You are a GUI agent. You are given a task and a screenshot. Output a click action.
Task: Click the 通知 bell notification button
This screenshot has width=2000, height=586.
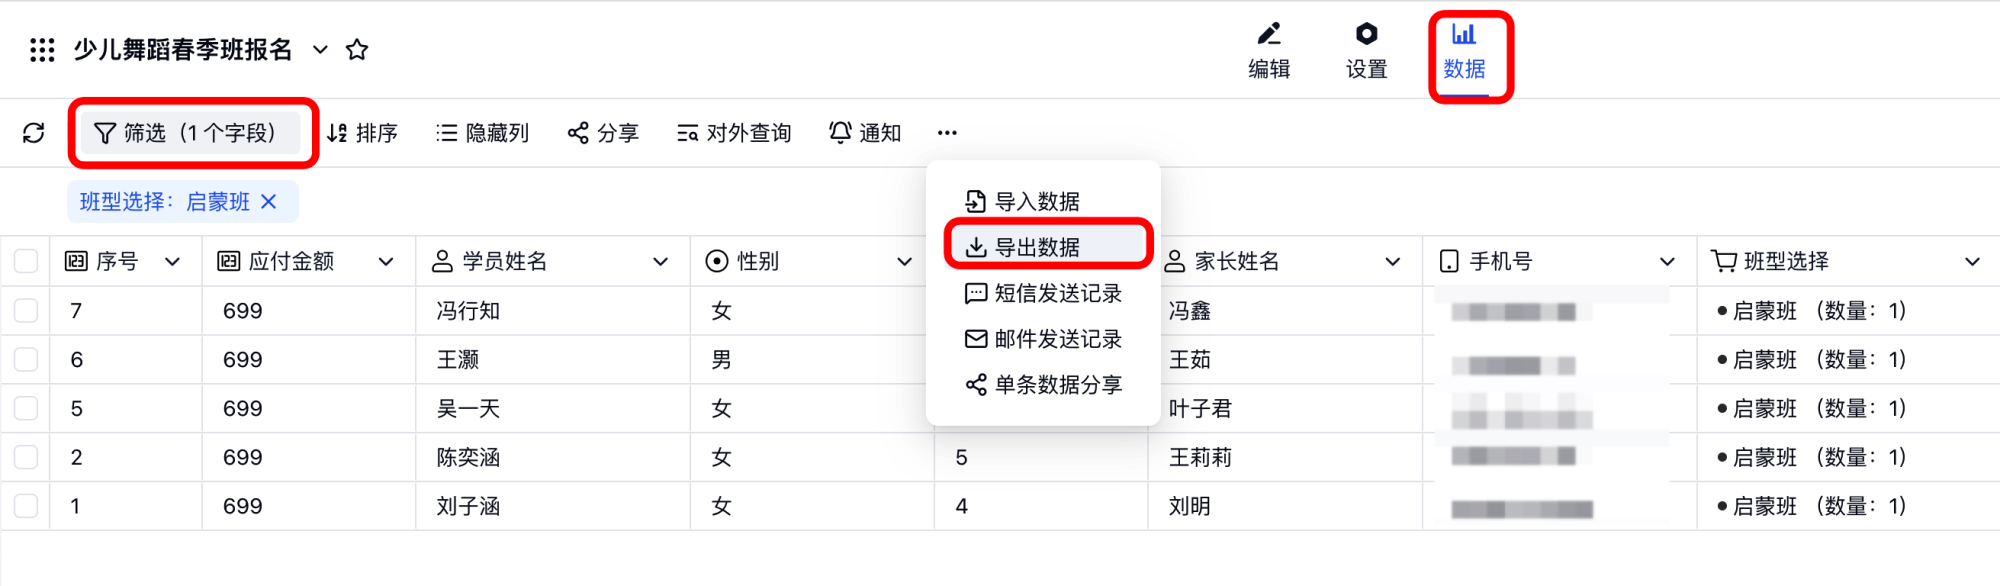pyautogui.click(x=865, y=133)
